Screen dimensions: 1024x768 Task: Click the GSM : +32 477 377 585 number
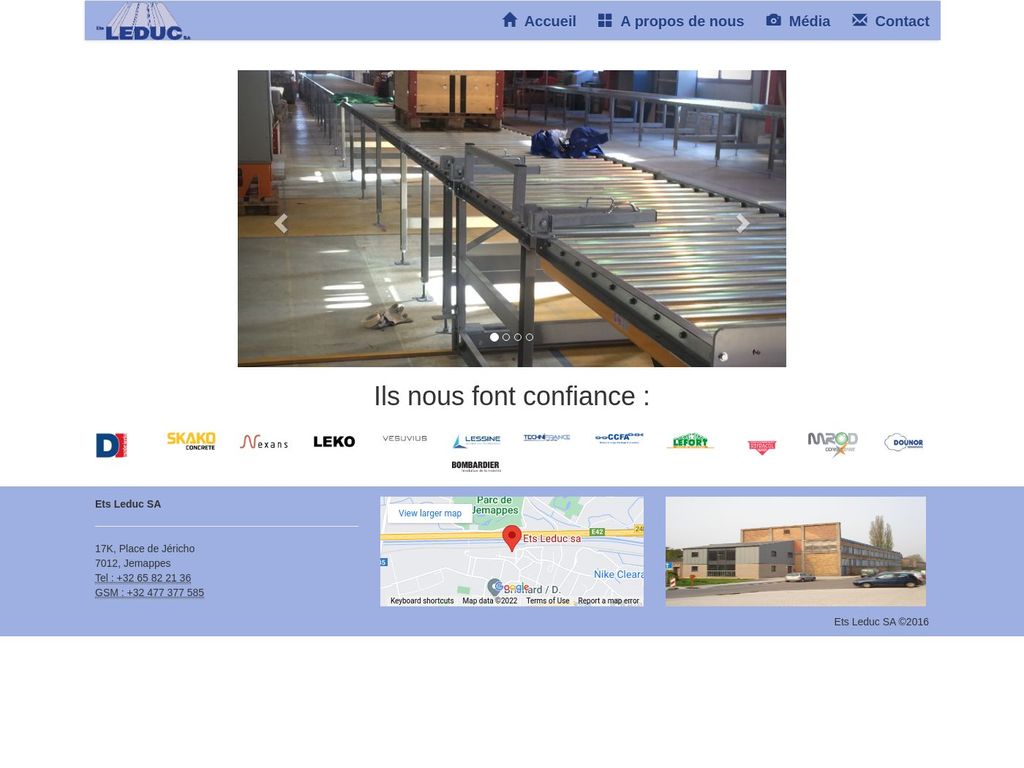(150, 592)
